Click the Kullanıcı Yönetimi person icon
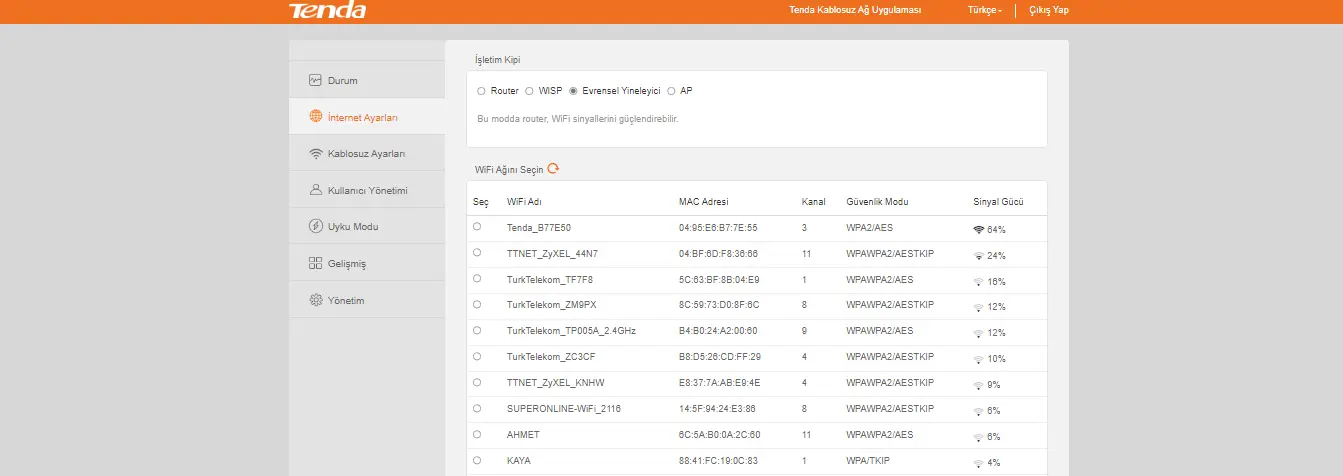 point(316,189)
